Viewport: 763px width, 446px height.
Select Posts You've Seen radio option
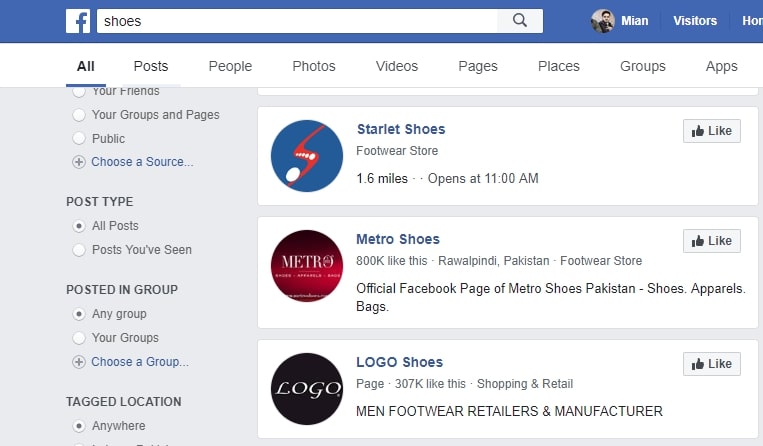tap(79, 250)
